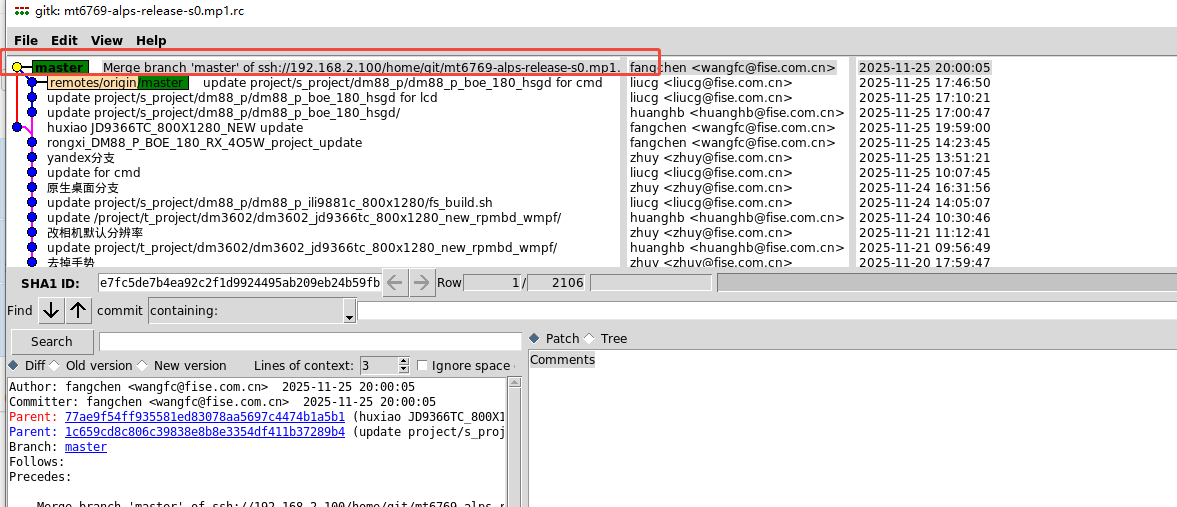Click date '2025-11-25 17:46:50'
The height and width of the screenshot is (507, 1177).
(925, 83)
